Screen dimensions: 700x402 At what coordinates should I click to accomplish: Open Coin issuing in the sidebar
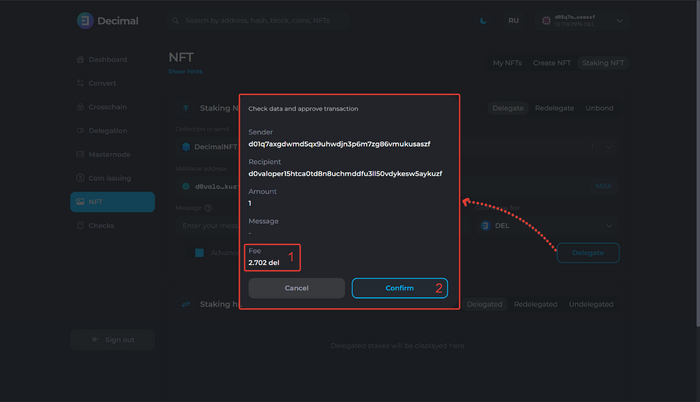(x=112, y=178)
